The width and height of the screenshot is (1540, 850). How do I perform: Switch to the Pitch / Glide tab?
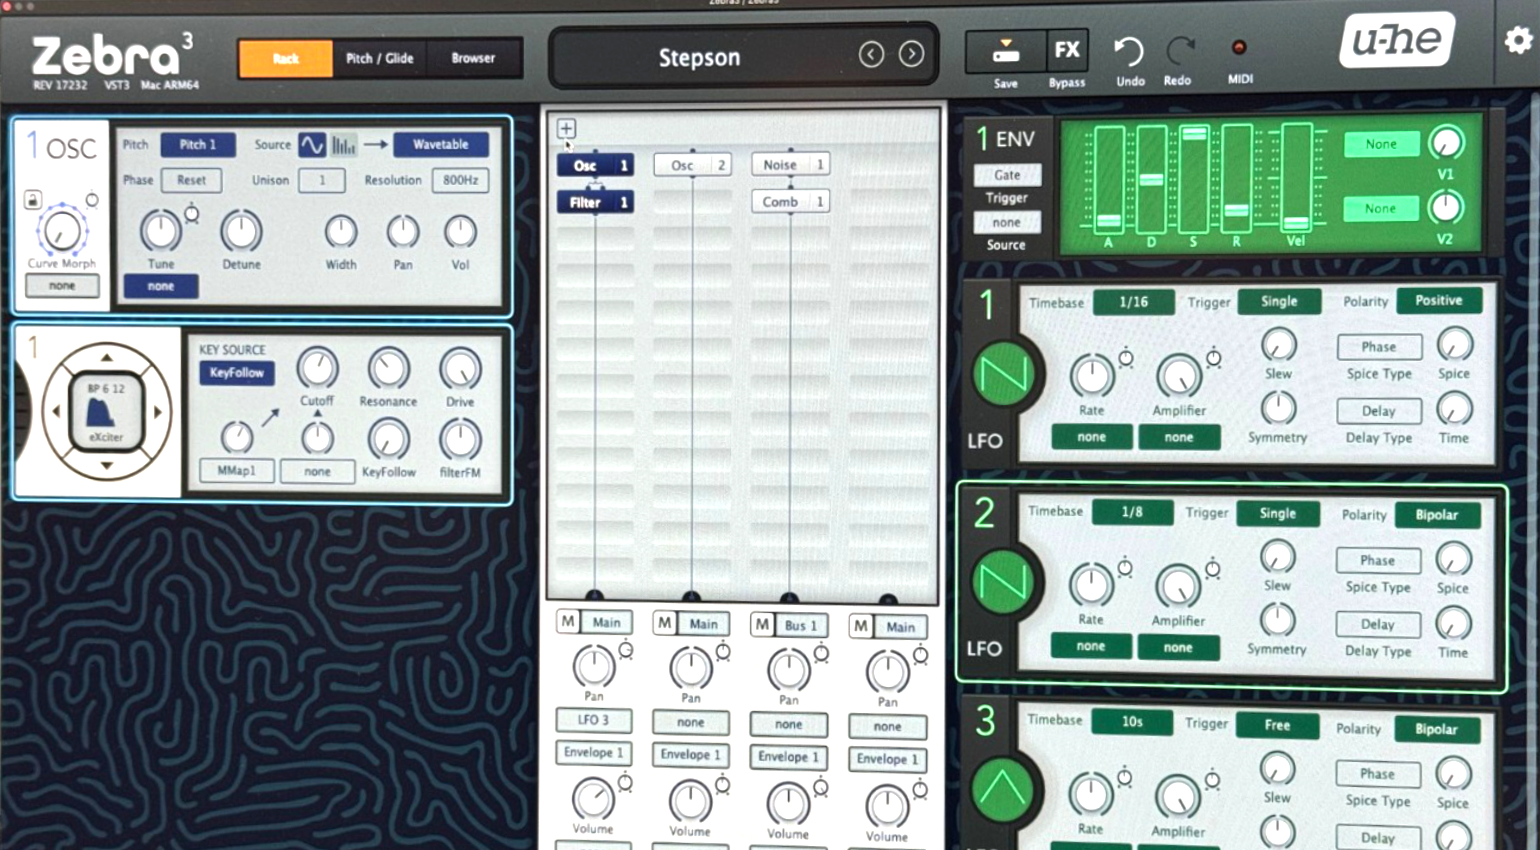tap(379, 58)
